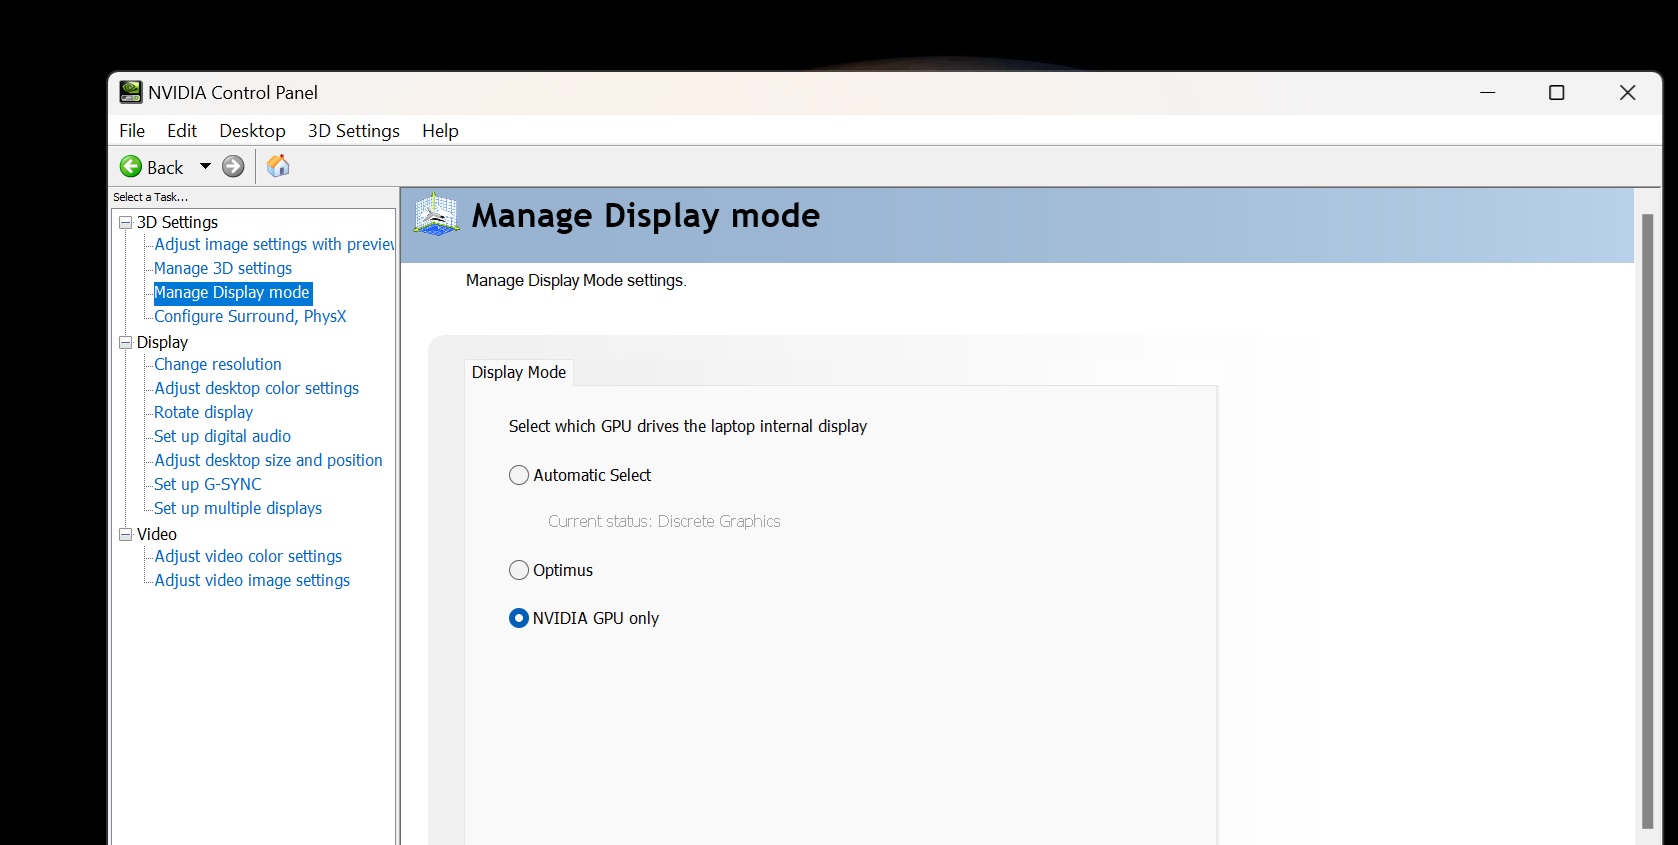Open Adjust video color settings
This screenshot has width=1678, height=845.
[248, 556]
